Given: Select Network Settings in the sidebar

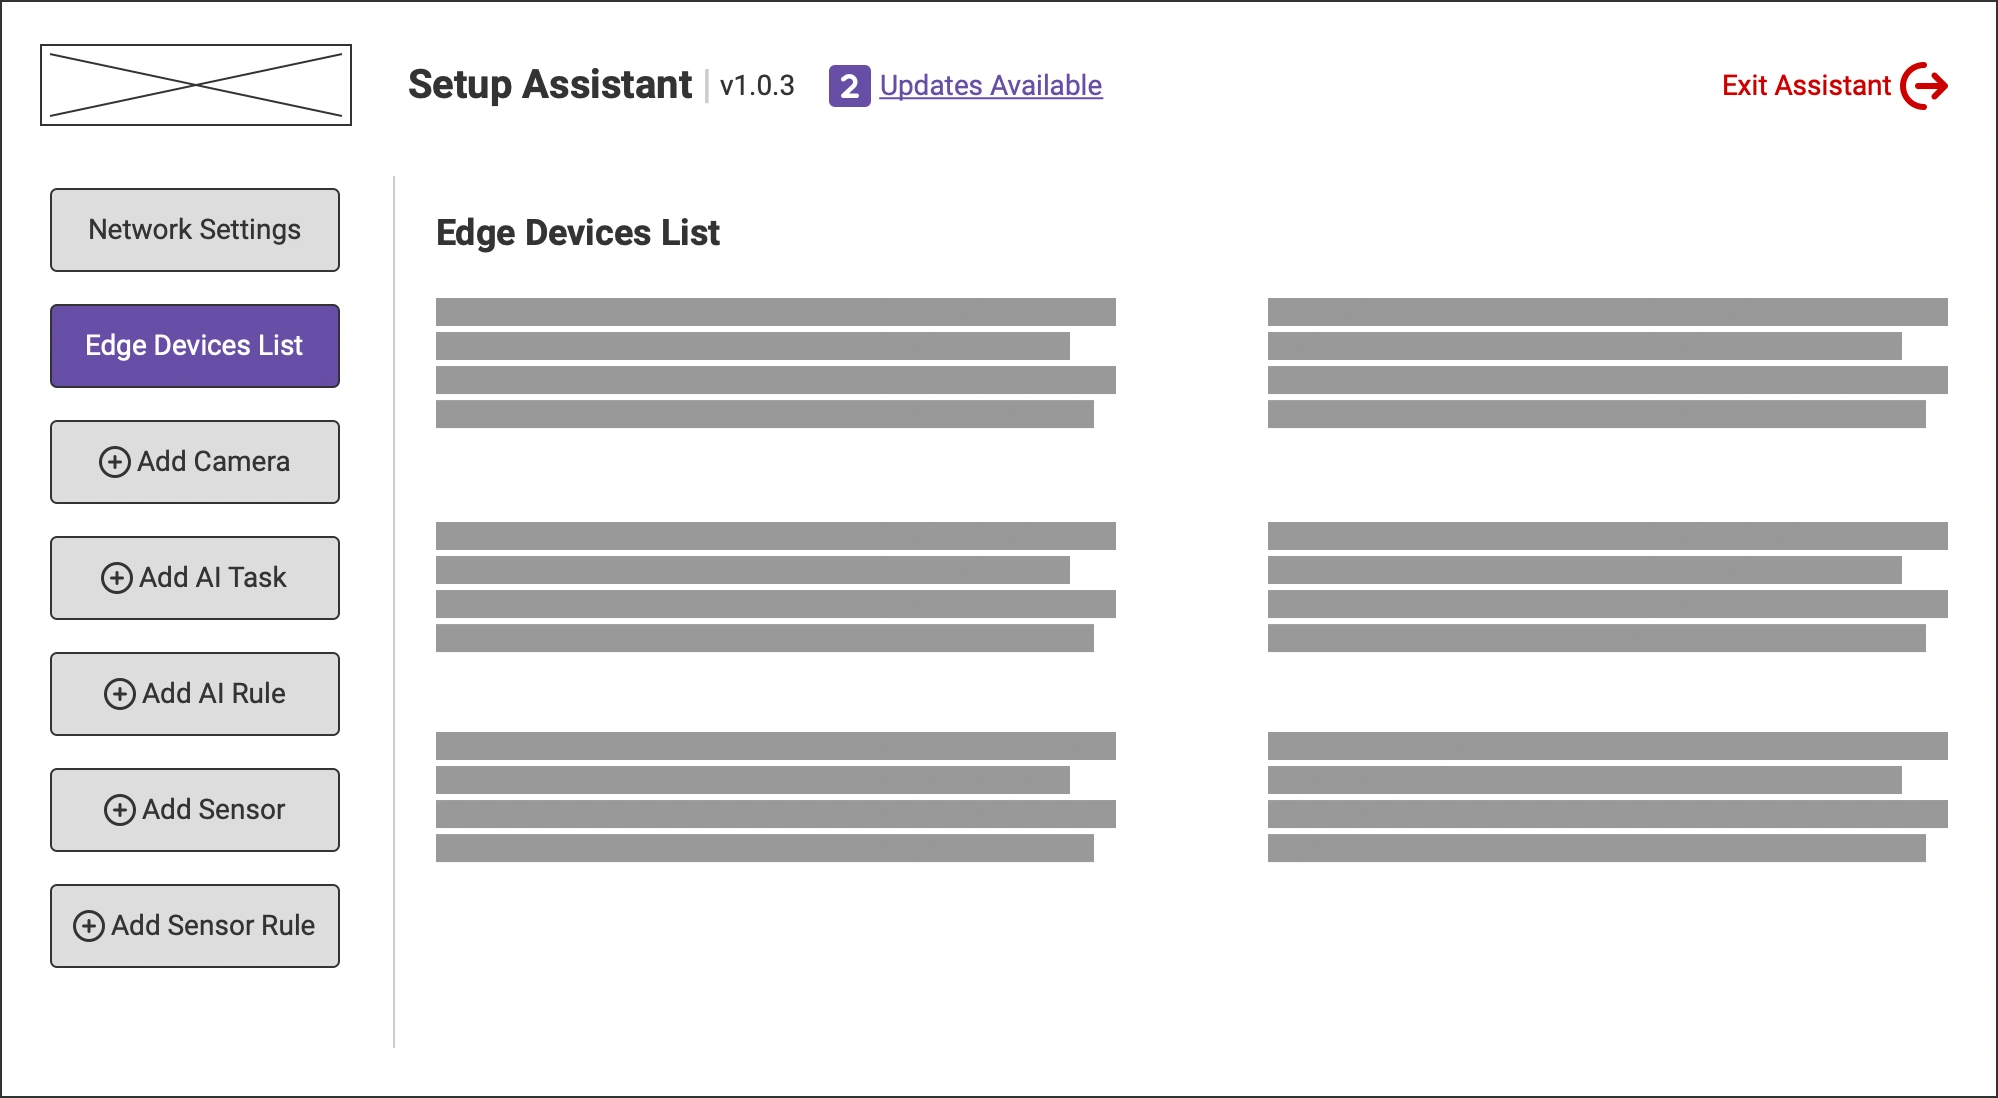Looking at the screenshot, I should click(194, 230).
